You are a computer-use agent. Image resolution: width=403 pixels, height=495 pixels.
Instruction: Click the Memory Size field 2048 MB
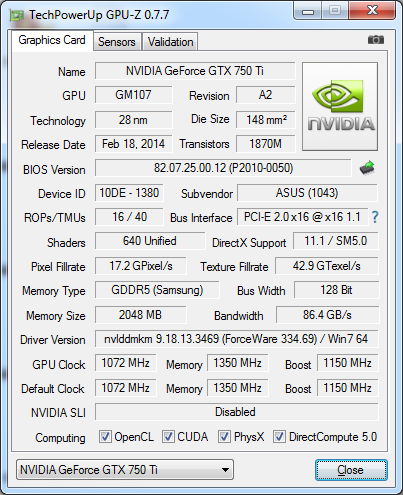pos(140,315)
